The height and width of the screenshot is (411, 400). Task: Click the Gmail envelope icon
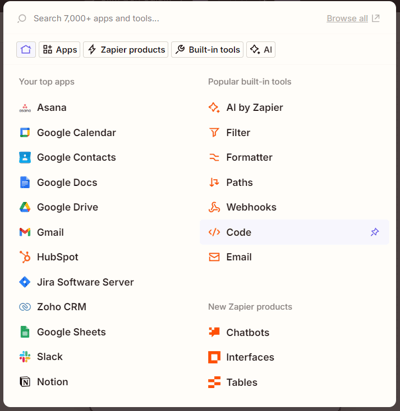click(25, 232)
